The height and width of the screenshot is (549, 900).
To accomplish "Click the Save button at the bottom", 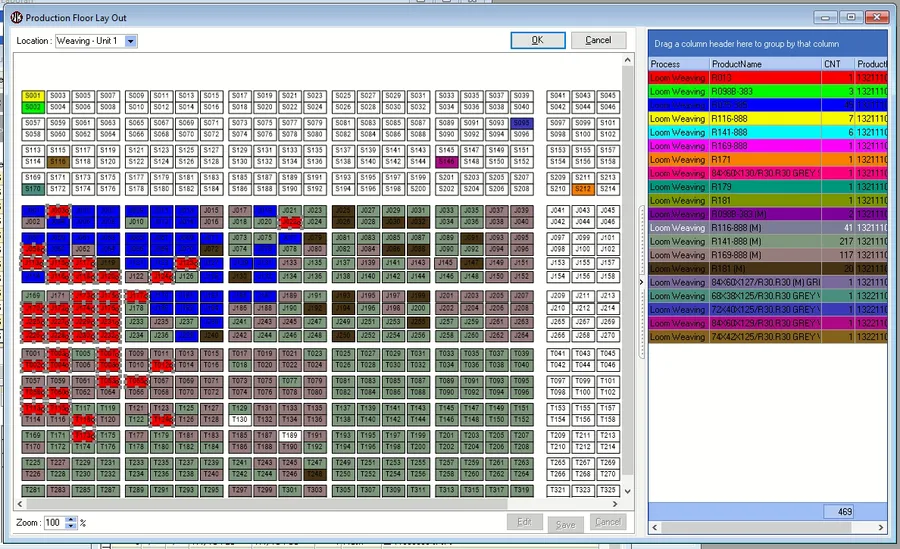I will tap(565, 524).
